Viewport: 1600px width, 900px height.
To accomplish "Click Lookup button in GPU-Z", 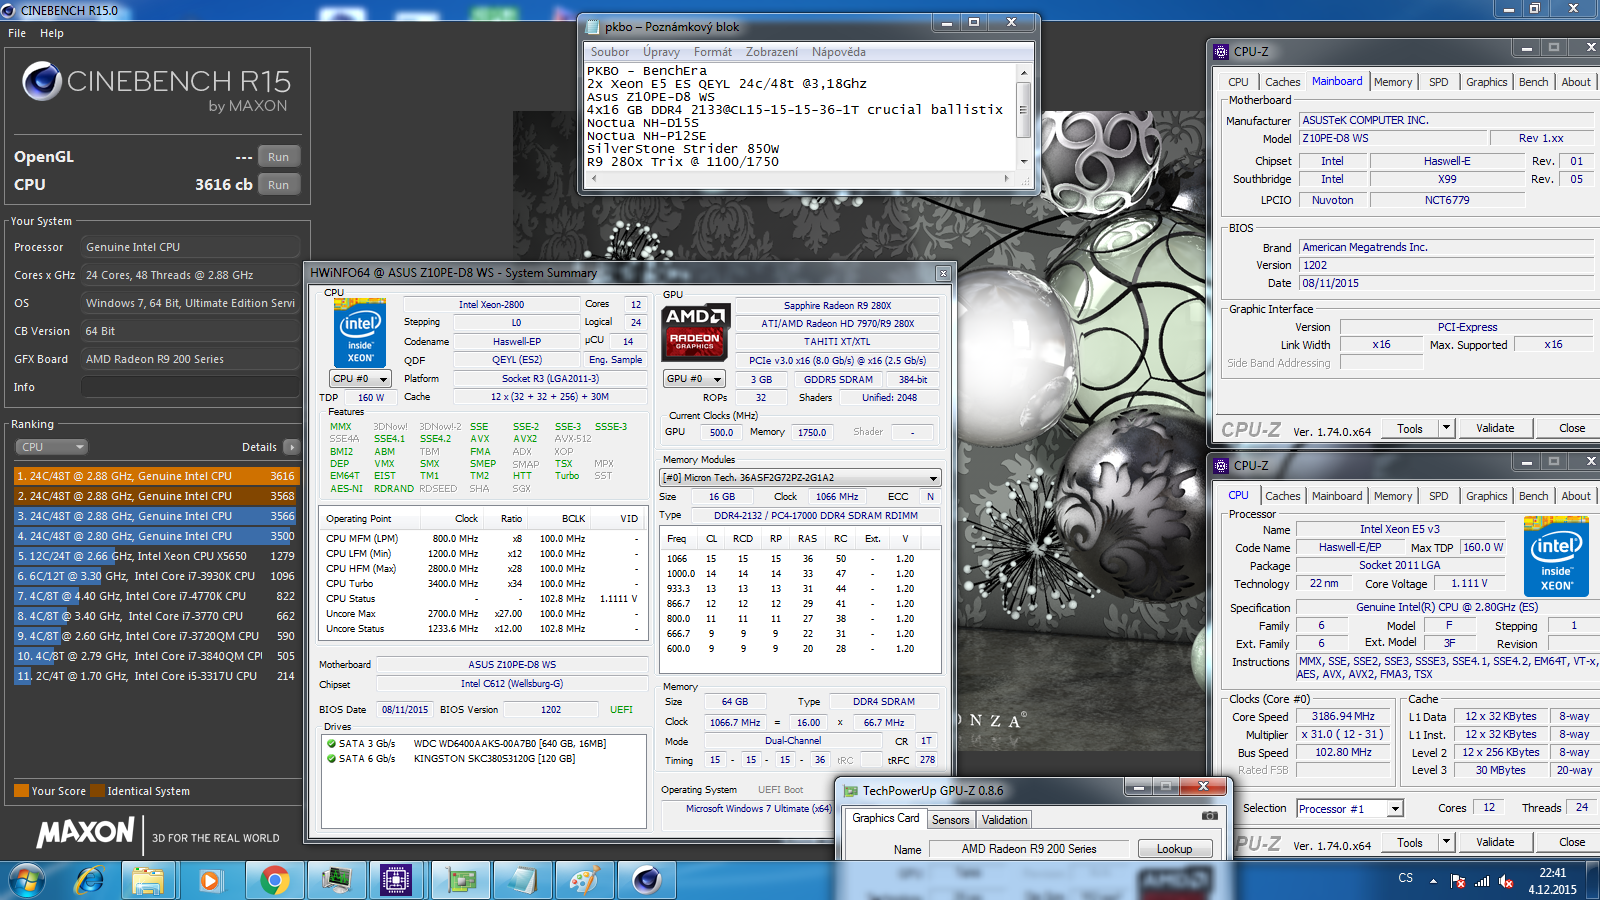I will 1175,849.
